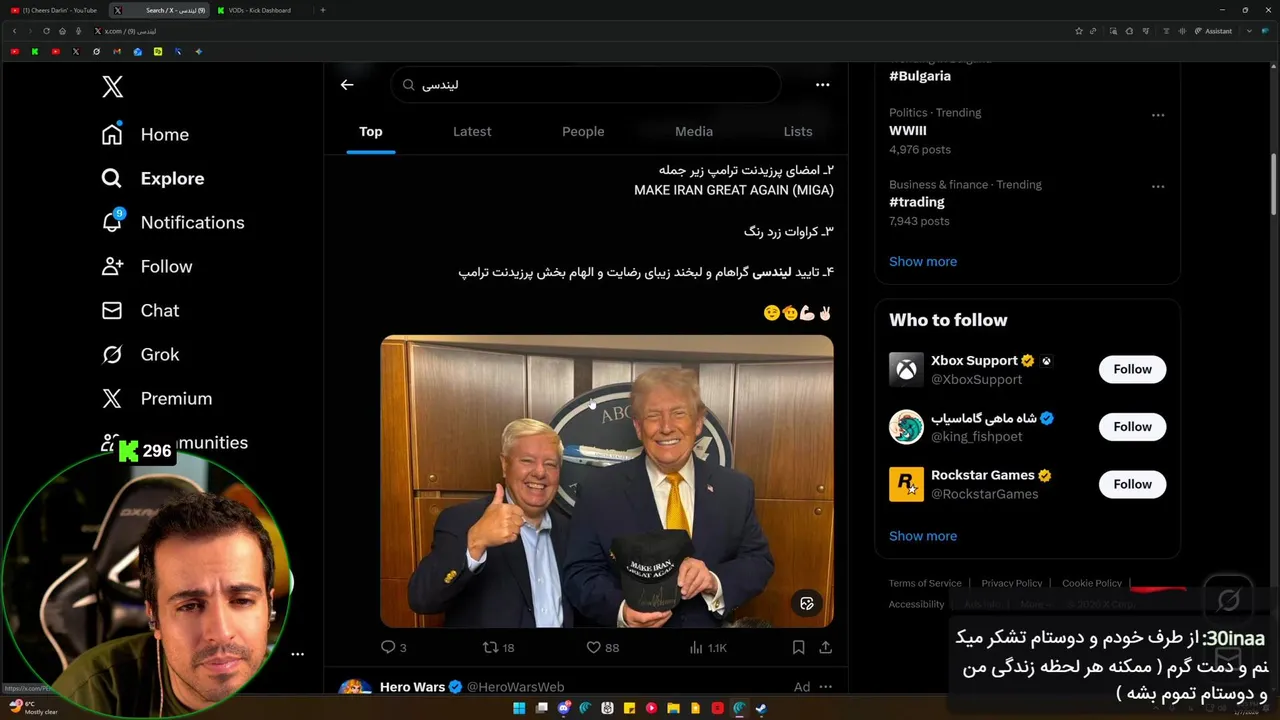The height and width of the screenshot is (720, 1280).
Task: Click into the search box with لیندسی
Action: coord(585,85)
